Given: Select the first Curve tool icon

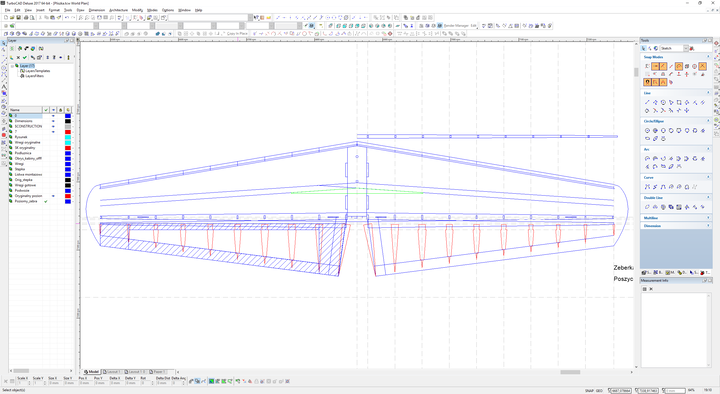Looking at the screenshot, I should (x=647, y=187).
